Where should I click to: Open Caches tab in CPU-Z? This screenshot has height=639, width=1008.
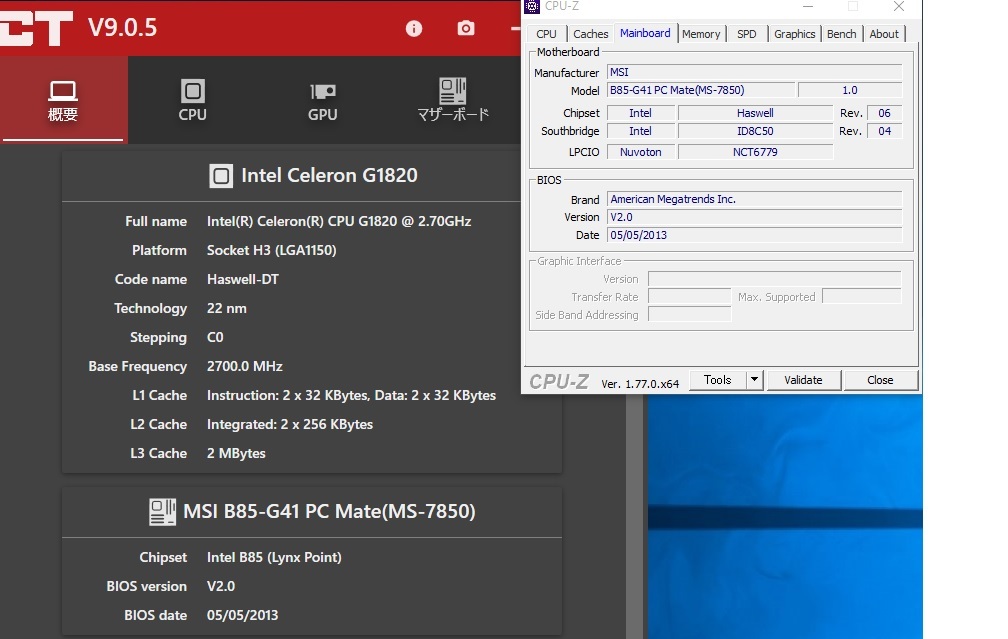coord(590,34)
